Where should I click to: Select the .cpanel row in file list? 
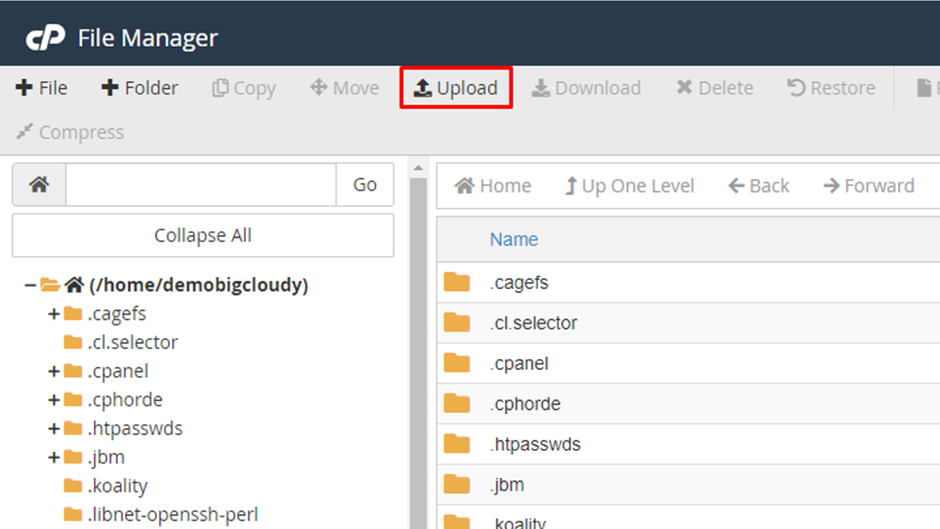(688, 363)
